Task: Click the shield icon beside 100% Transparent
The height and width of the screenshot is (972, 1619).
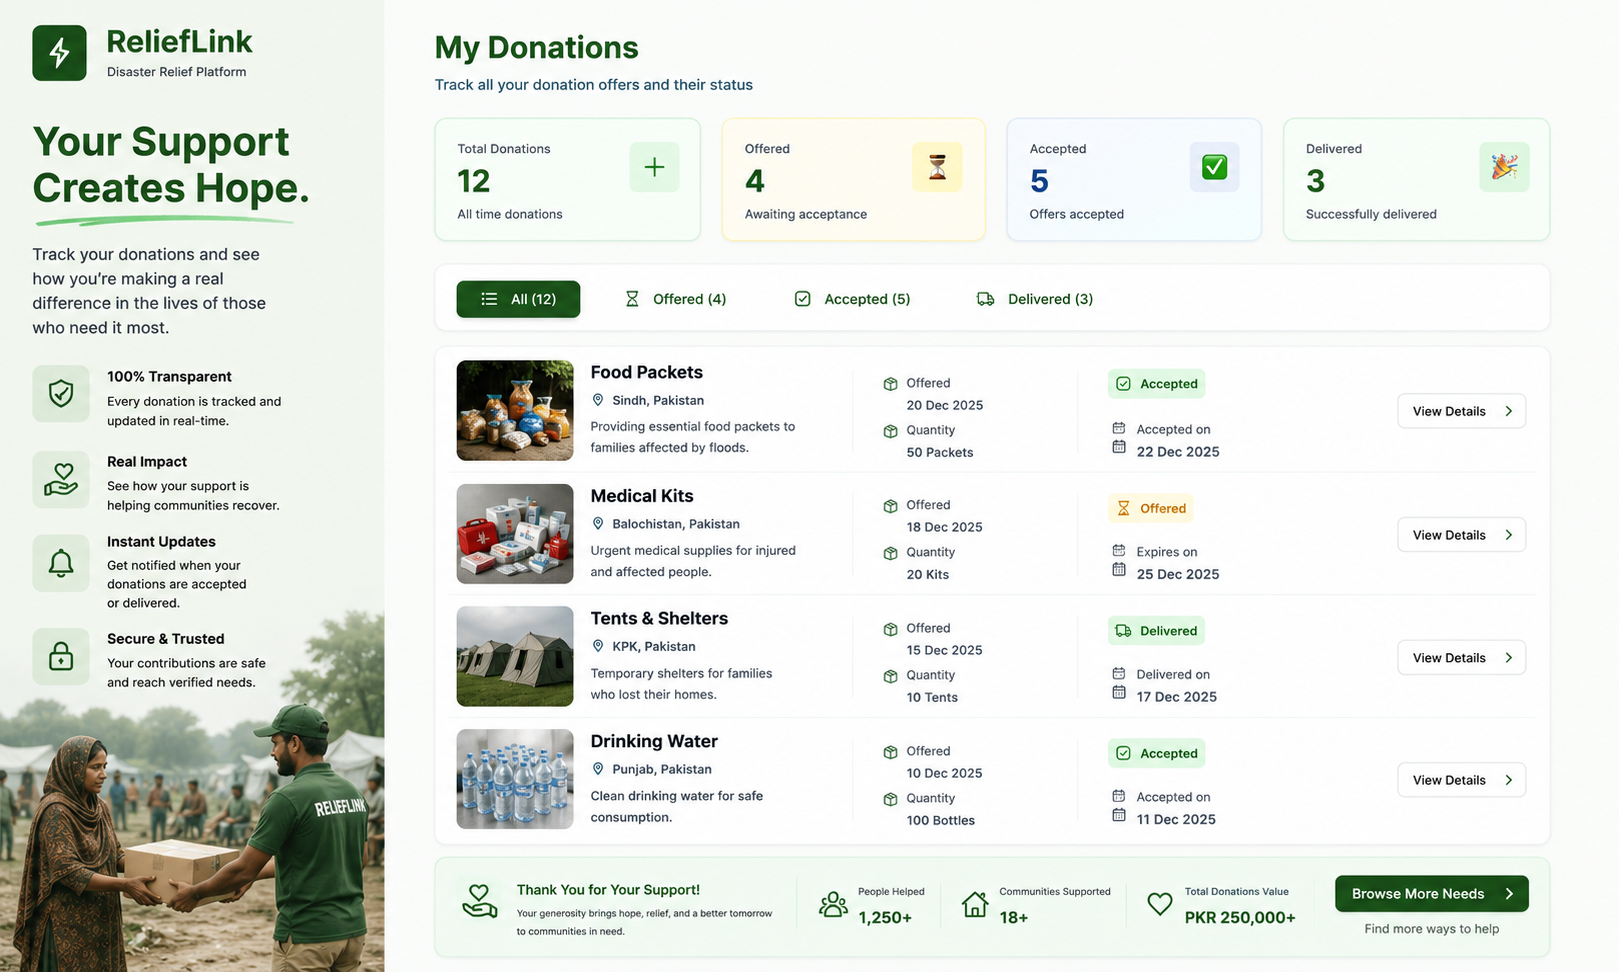Action: [x=61, y=393]
